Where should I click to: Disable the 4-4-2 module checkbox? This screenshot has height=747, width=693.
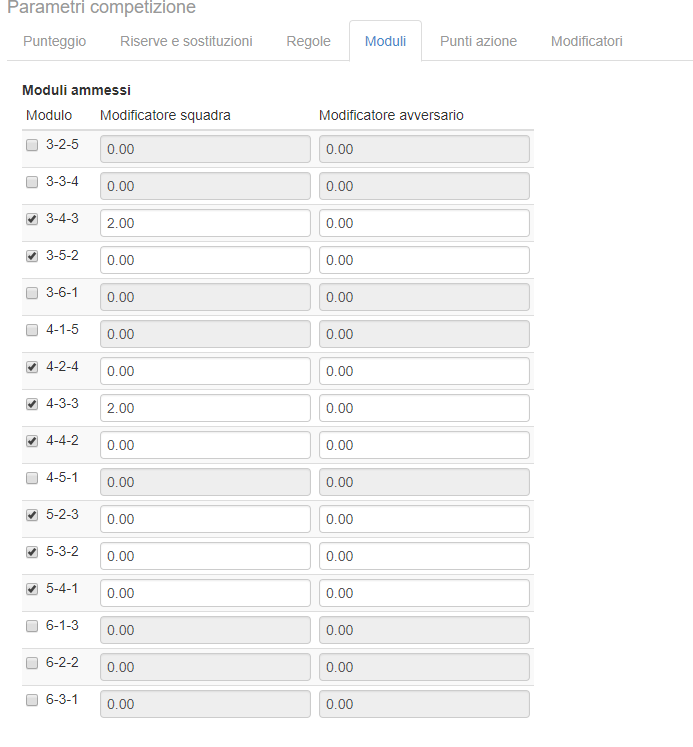32,441
